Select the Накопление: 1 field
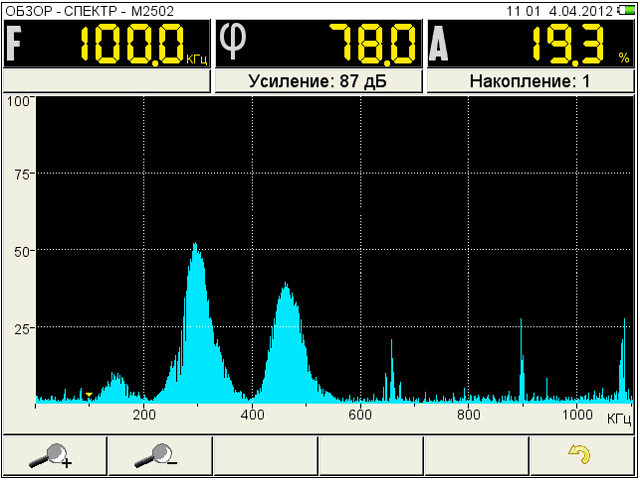 click(530, 82)
